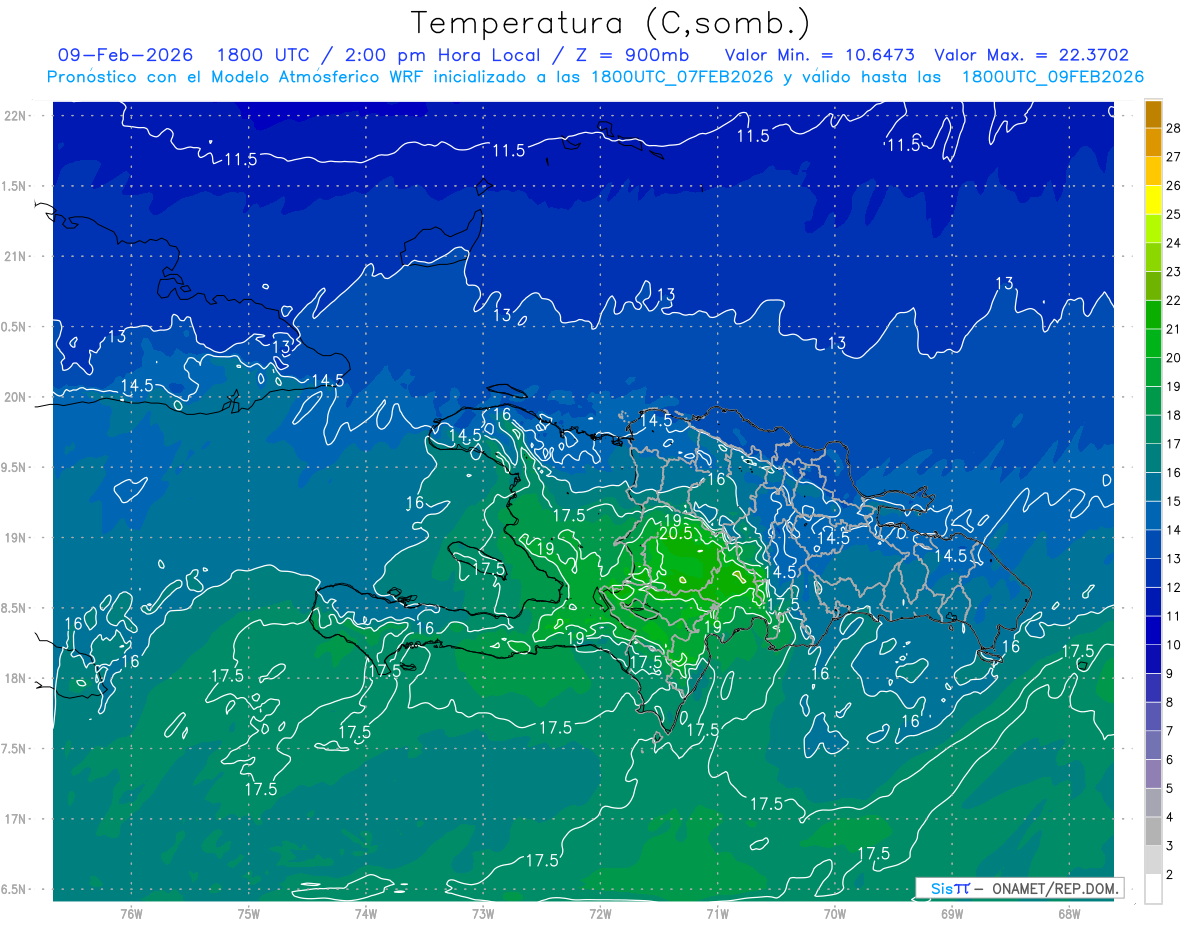The image size is (1200, 927).
Task: Pick the brown-orange swatch above the 28 mark
Action: pos(1153,113)
